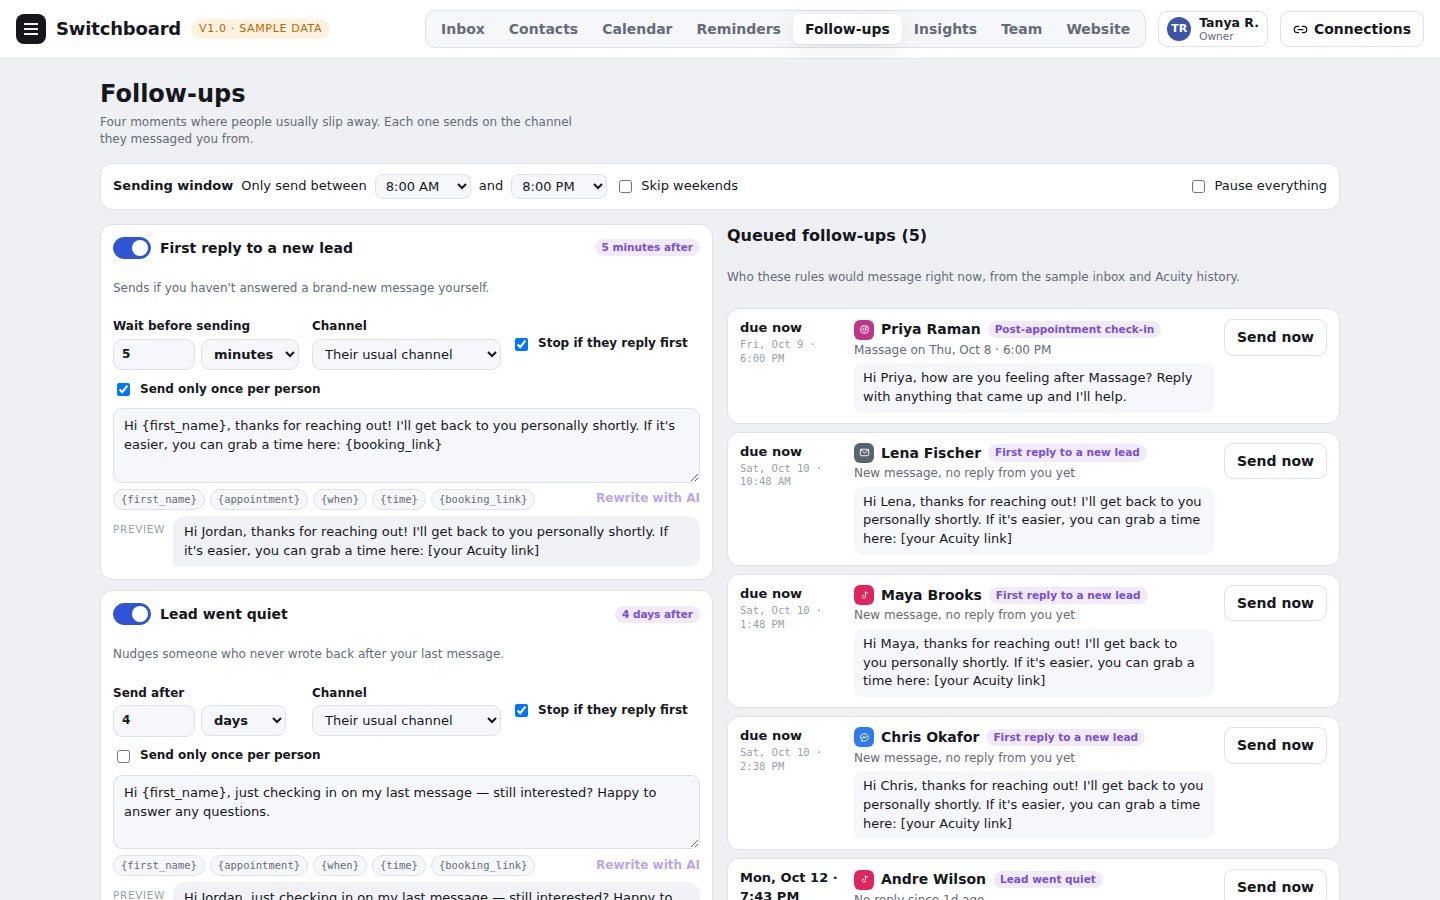Open the 8:00 AM start time dropdown

point(423,186)
